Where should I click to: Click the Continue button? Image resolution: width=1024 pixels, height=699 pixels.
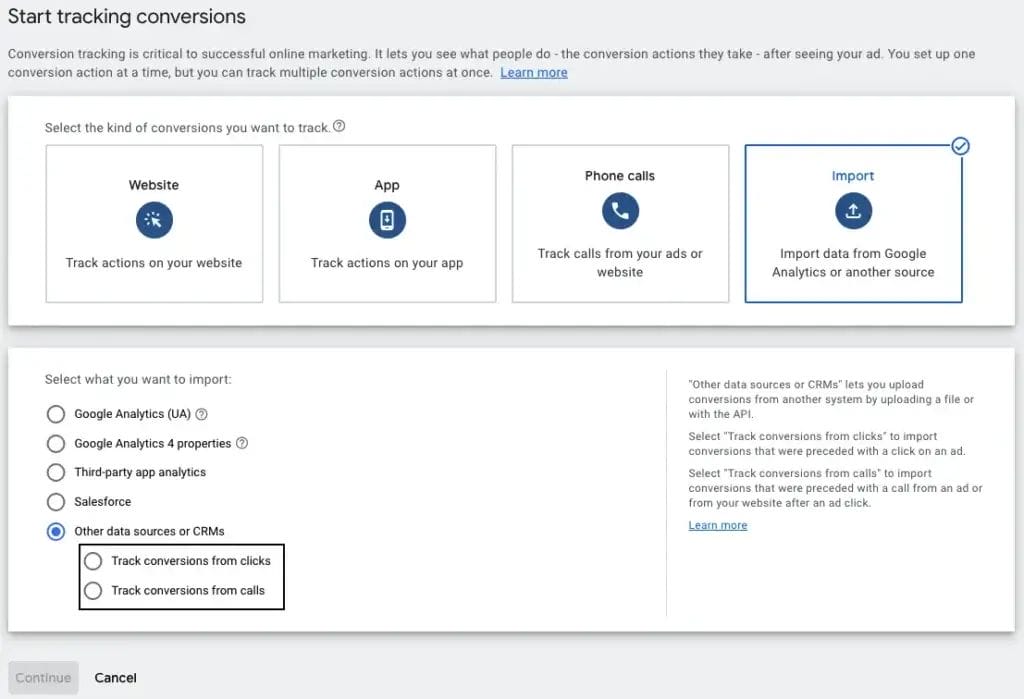(x=43, y=677)
